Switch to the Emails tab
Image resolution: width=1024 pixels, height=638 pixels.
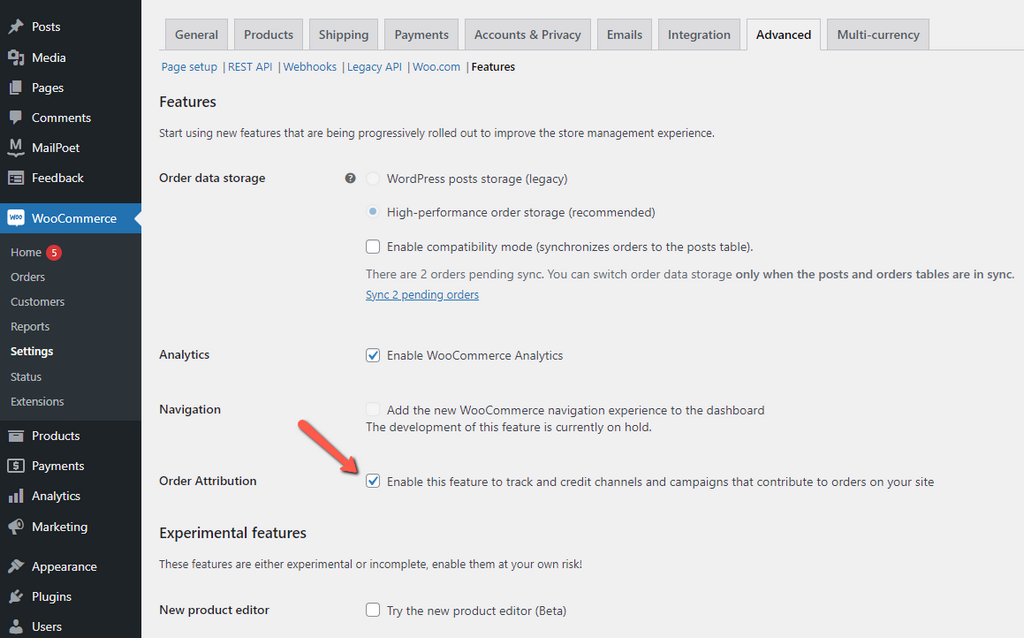click(x=624, y=33)
